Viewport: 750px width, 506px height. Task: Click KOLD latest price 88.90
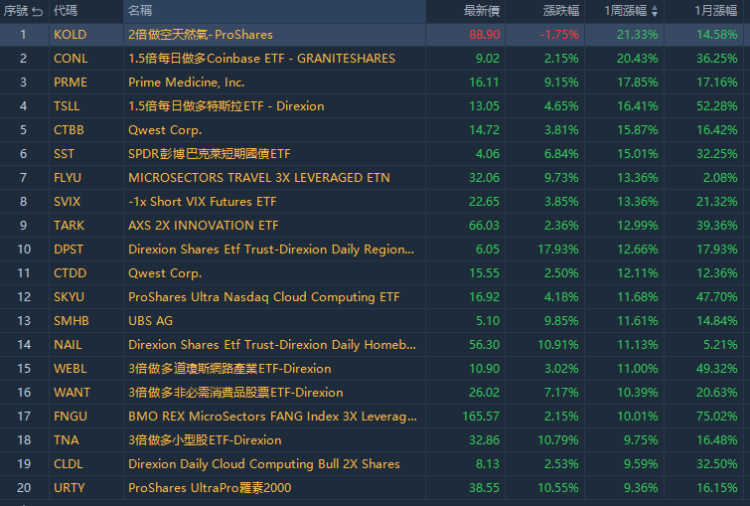[485, 35]
